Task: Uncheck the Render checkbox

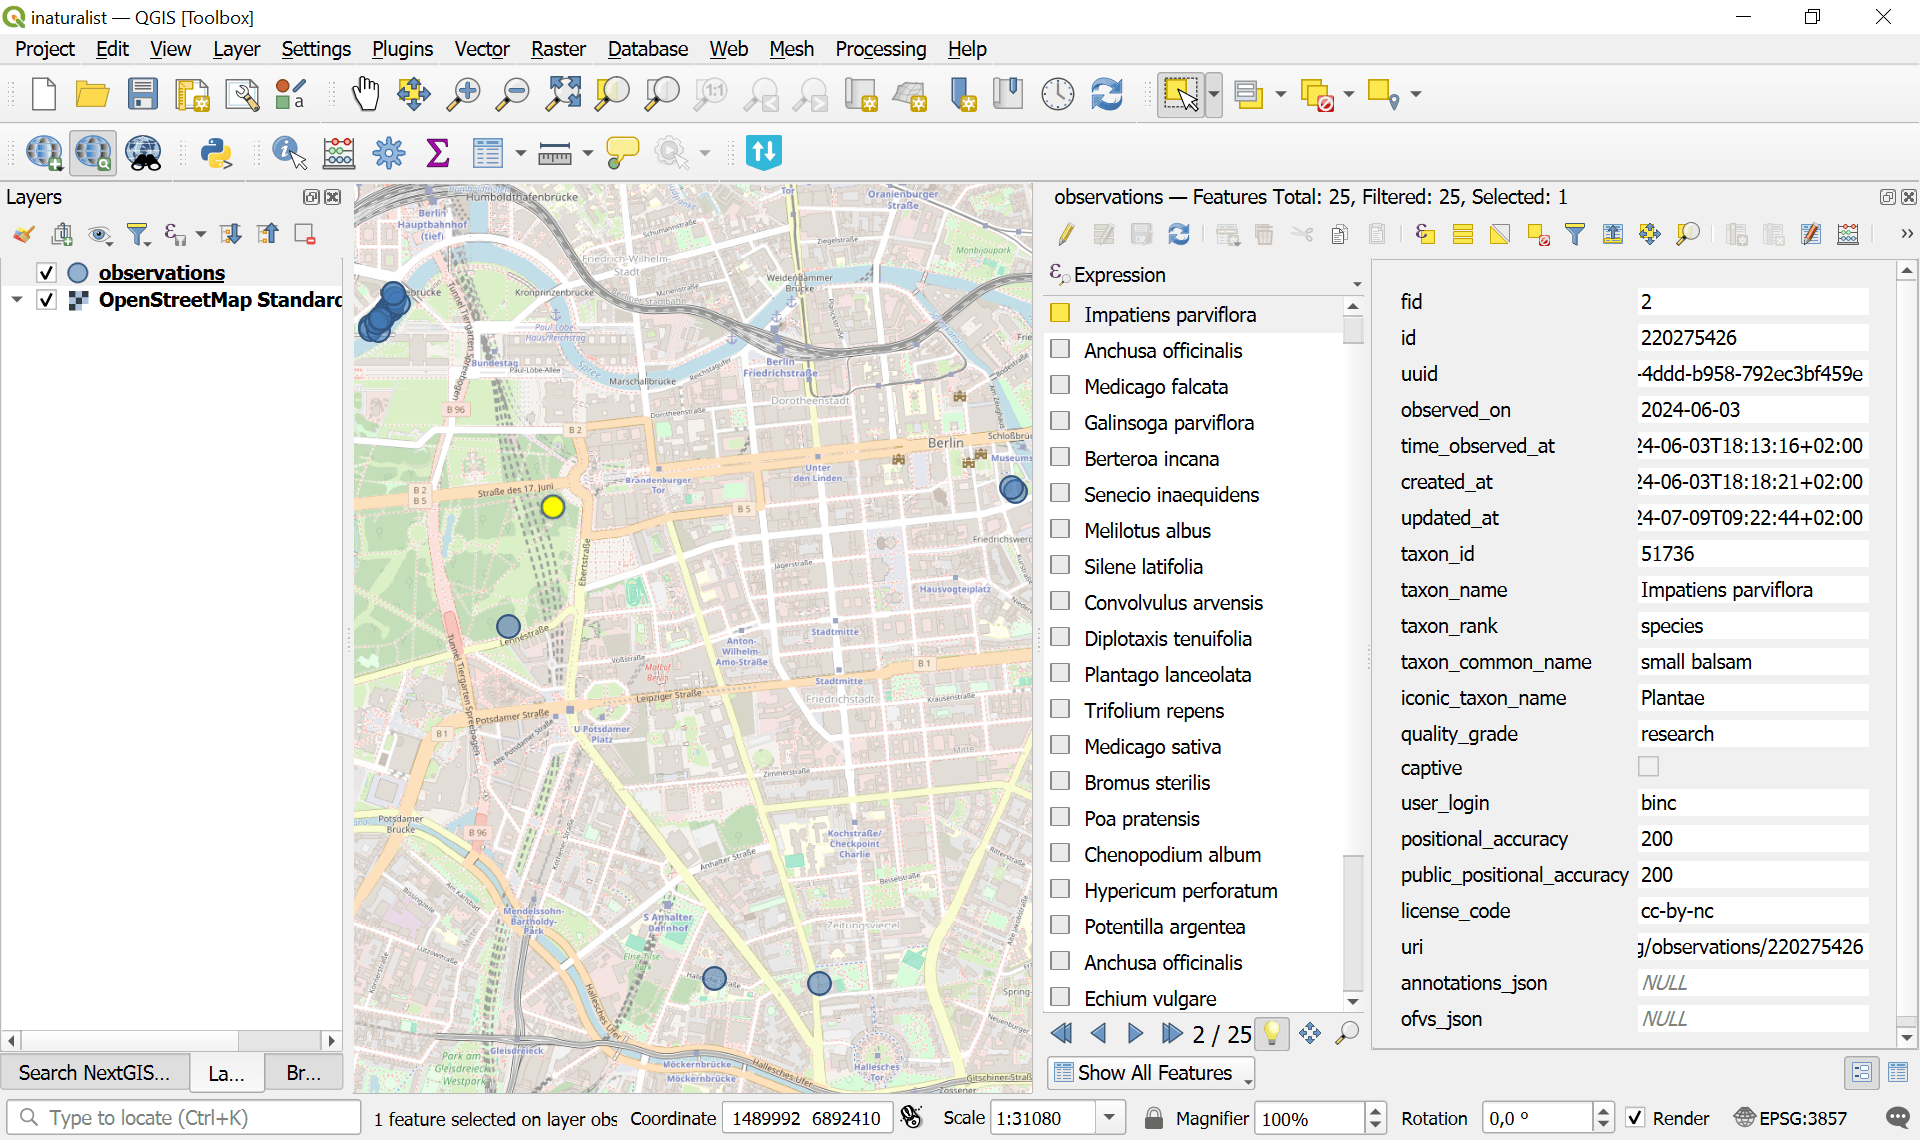Action: coord(1636,1118)
